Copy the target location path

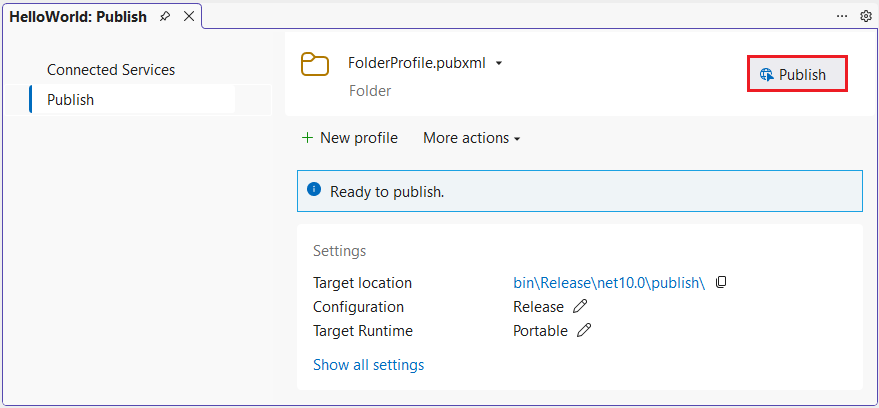[x=721, y=283]
